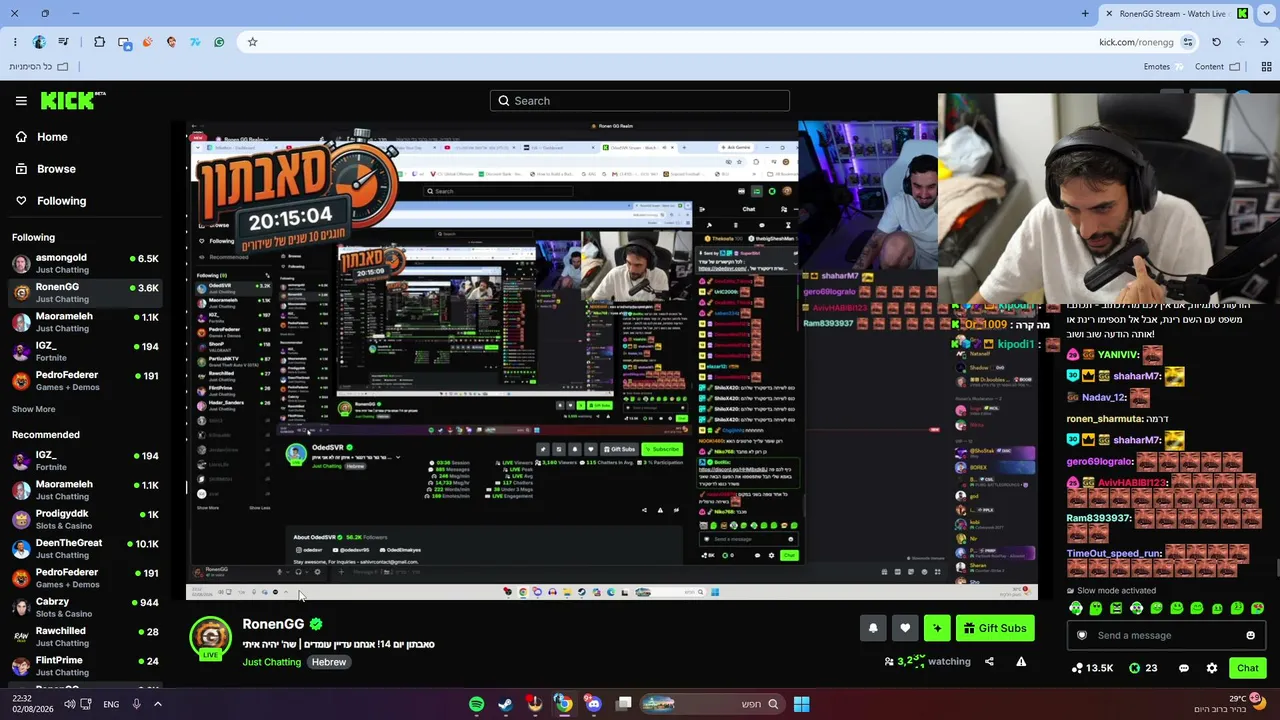This screenshot has width=1280, height=720.
Task: Show hidden system tray icons
Action: [x=157, y=704]
